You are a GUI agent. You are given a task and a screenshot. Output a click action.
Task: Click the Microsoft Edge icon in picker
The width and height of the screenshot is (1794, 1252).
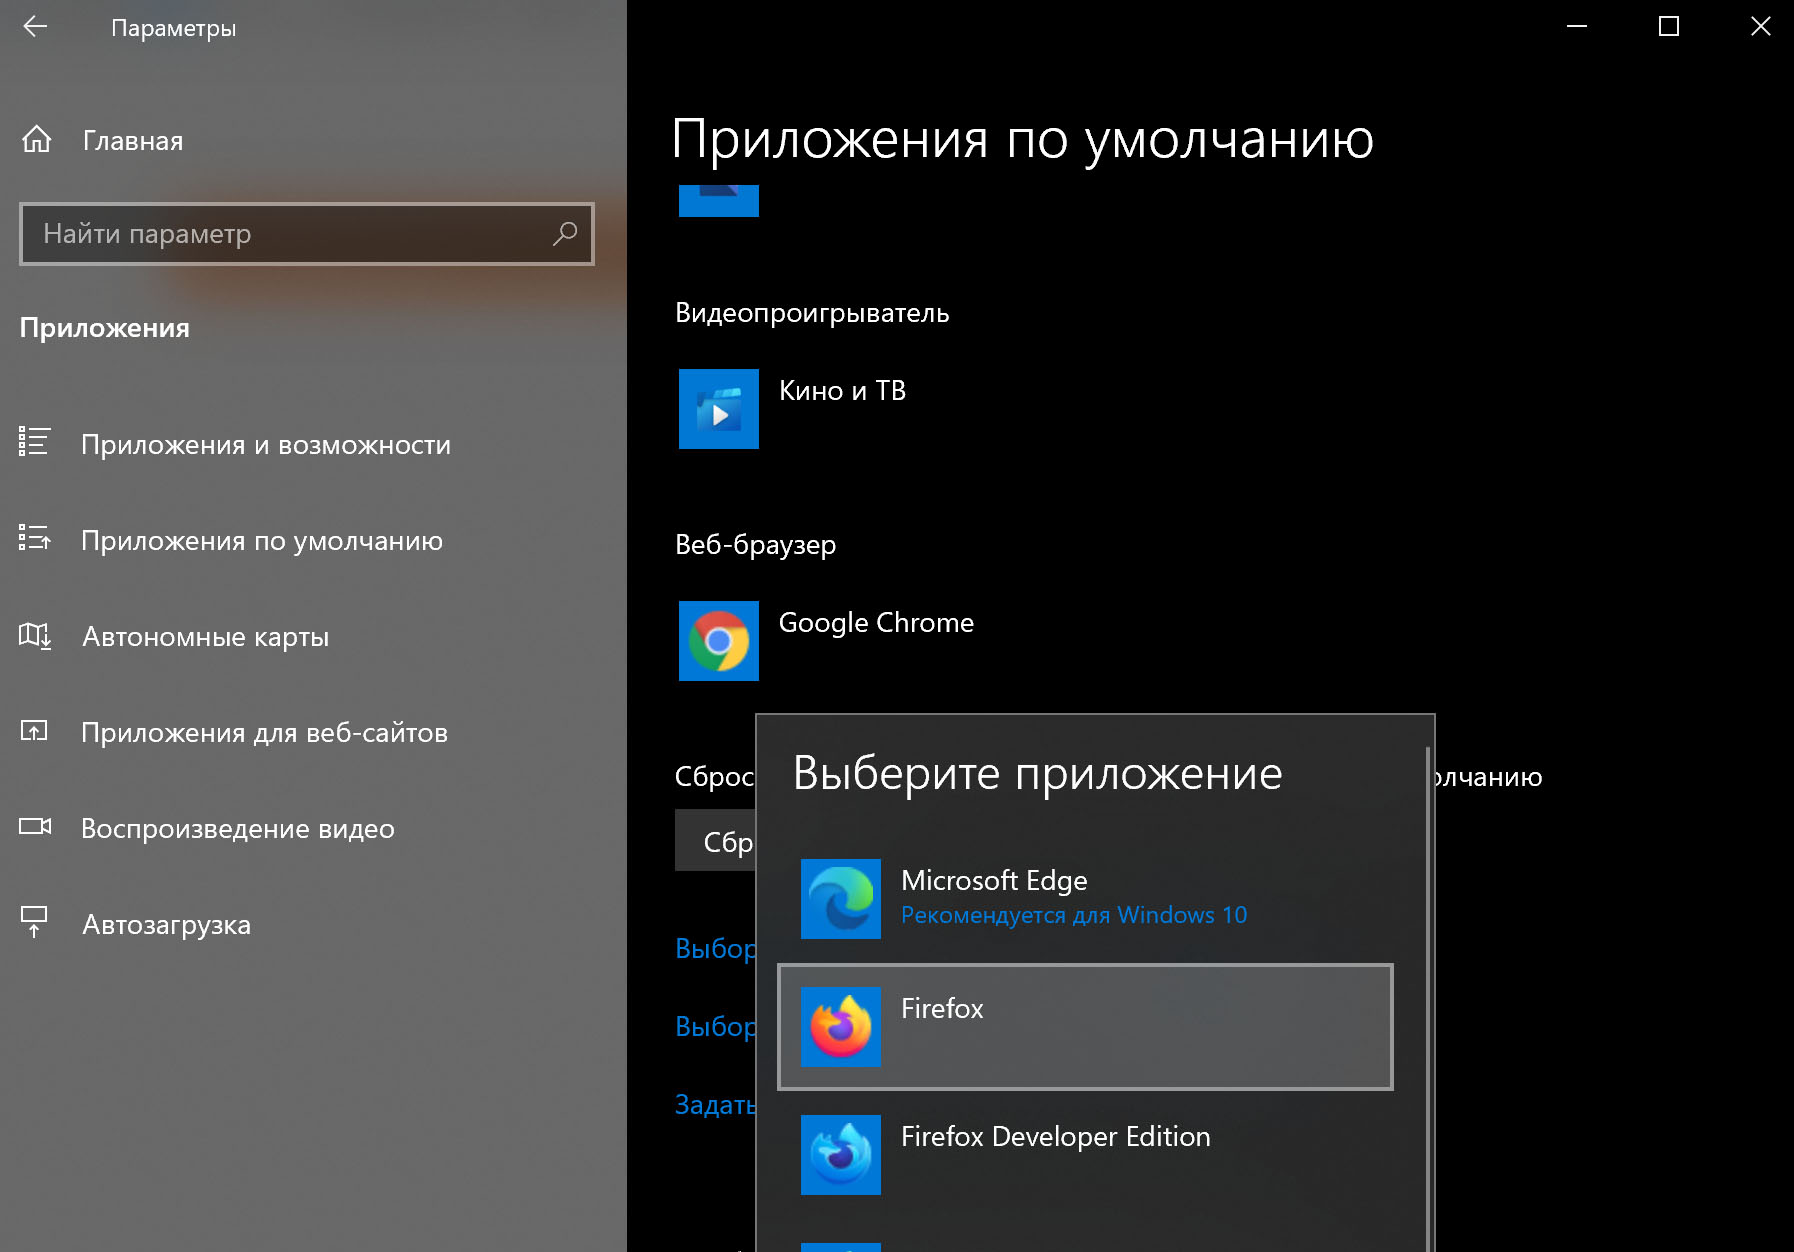[841, 899]
